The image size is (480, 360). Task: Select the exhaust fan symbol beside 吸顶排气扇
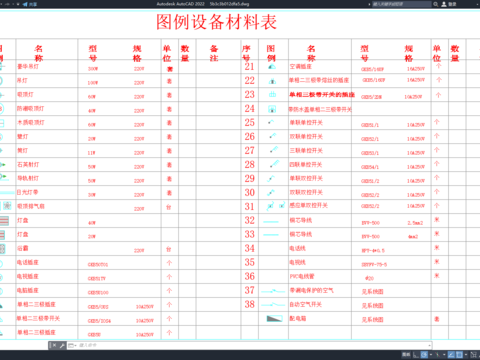point(7,206)
